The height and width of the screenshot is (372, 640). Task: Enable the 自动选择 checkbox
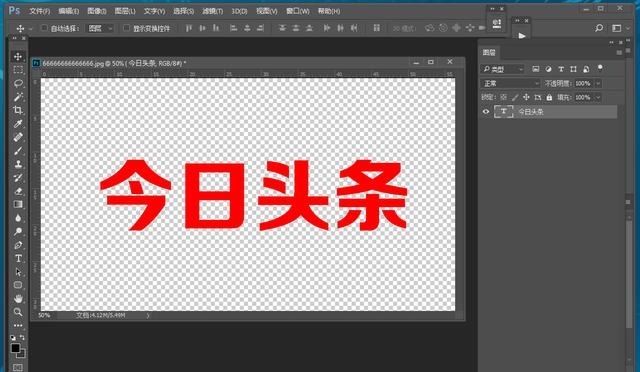point(44,28)
